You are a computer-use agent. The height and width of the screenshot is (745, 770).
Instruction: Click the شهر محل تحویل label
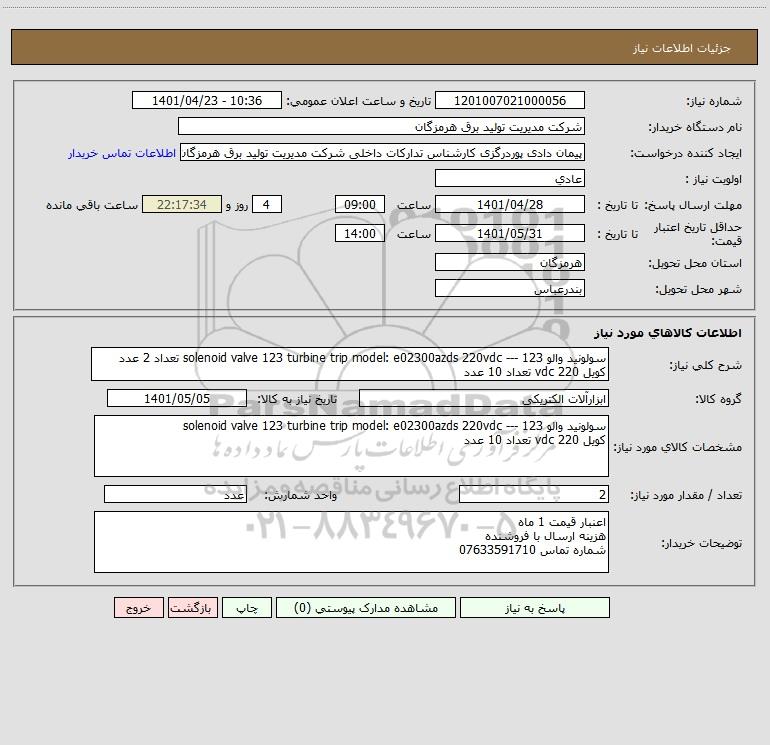coord(699,289)
